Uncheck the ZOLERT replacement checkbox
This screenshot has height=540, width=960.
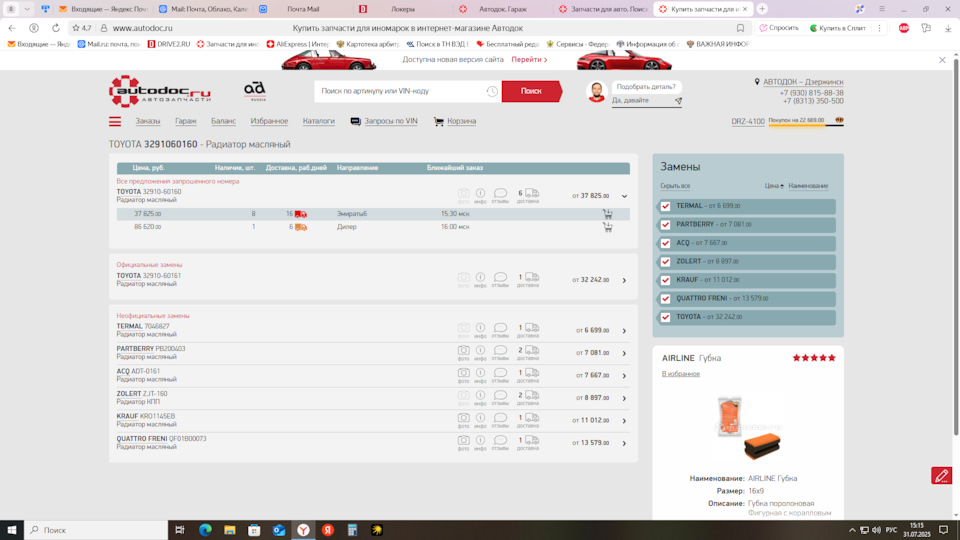point(666,261)
